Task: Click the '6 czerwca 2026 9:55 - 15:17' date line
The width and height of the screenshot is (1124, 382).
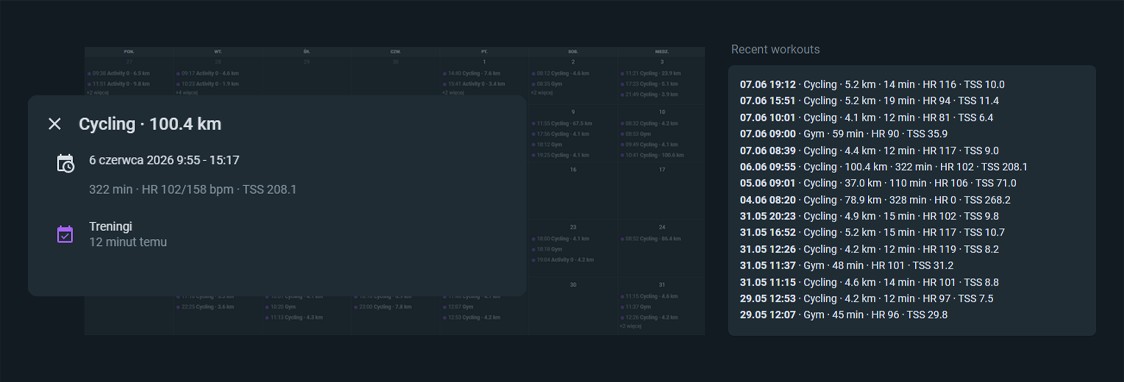Action: [164, 161]
